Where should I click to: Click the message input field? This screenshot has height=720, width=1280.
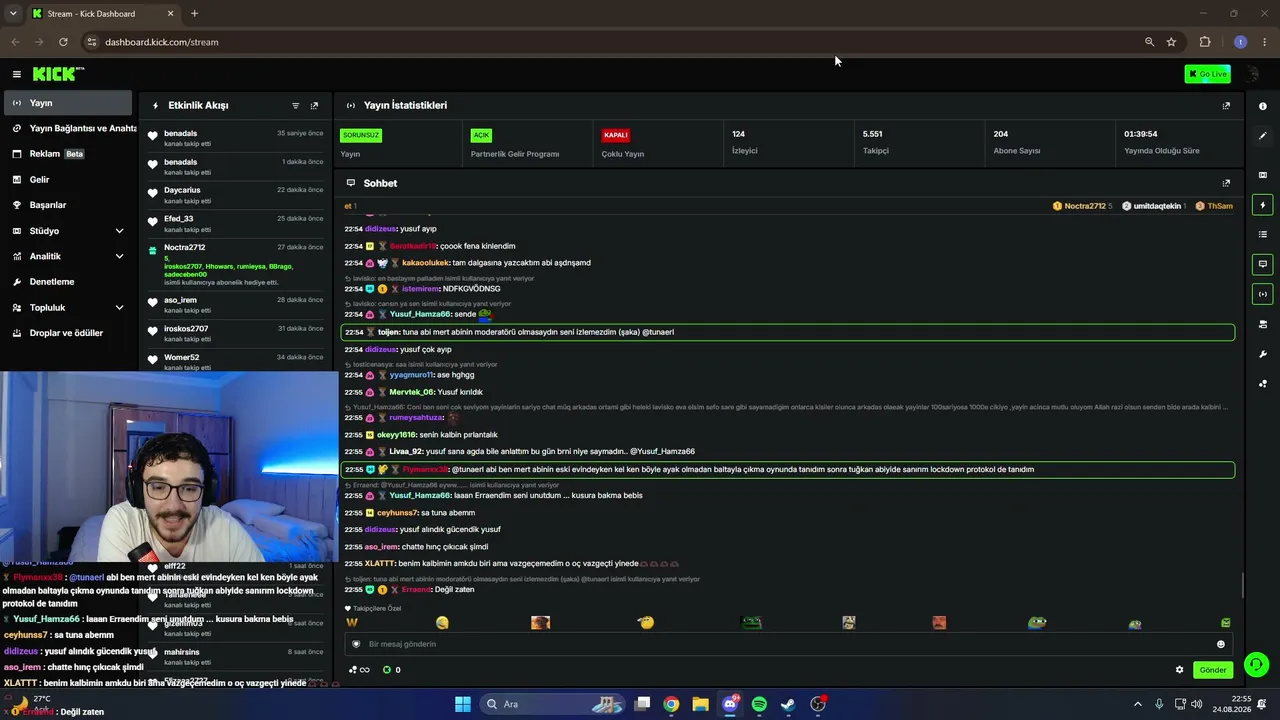[789, 644]
